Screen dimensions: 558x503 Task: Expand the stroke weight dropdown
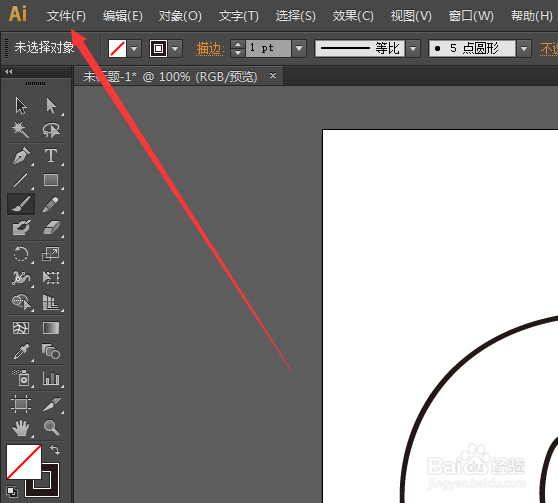299,48
